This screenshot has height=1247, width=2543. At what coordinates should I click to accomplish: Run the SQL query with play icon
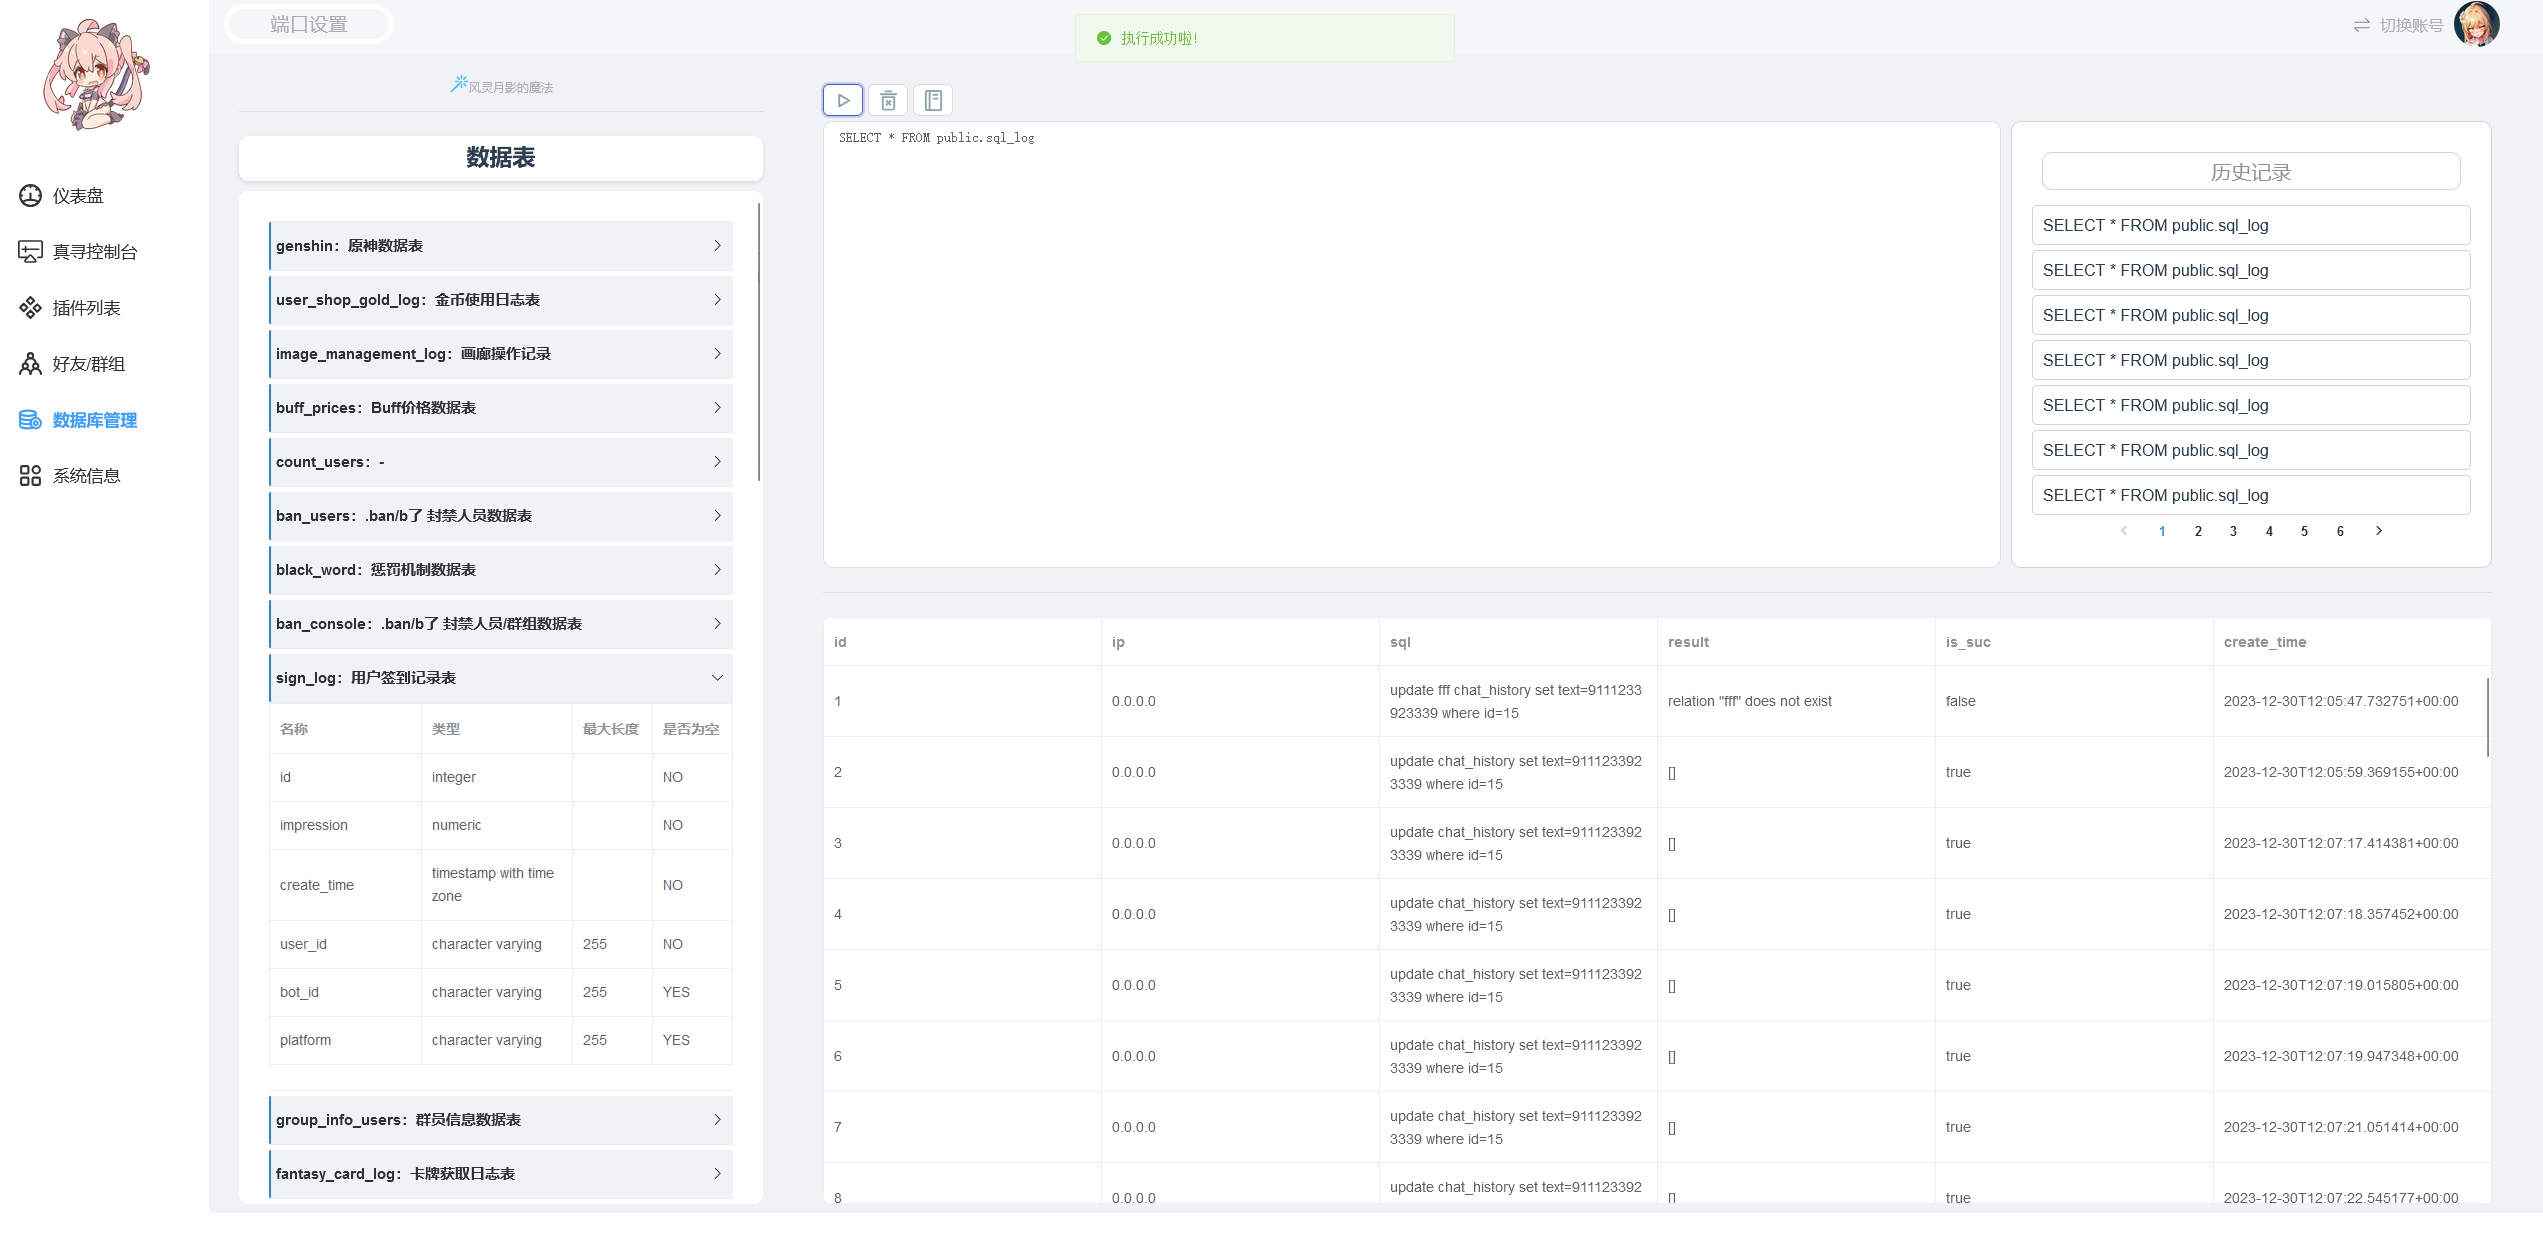[843, 100]
